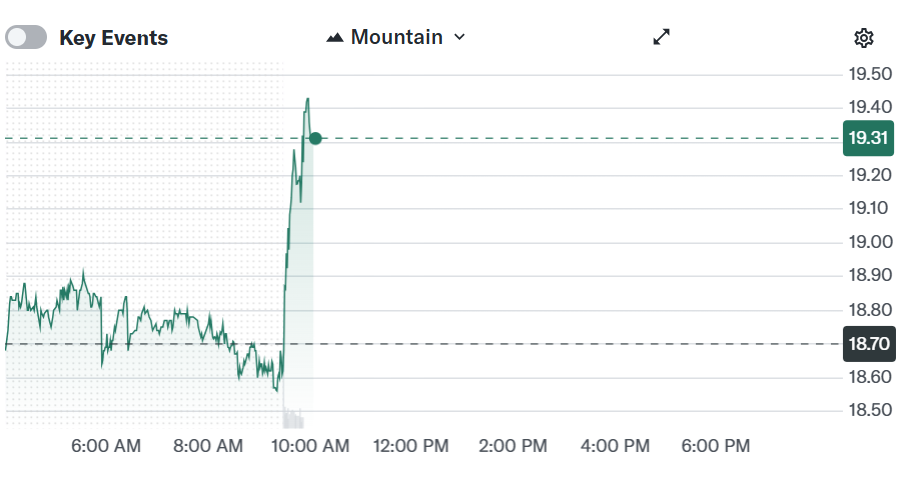
Task: Click the 8:00 AM time axis label
Action: (208, 446)
